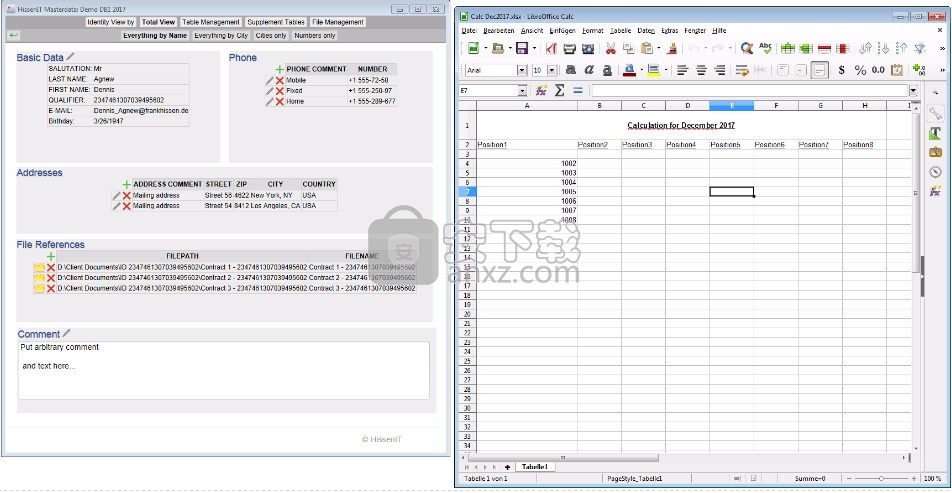Open folder for Contract 1 file
952x493 pixels.
[x=39, y=267]
